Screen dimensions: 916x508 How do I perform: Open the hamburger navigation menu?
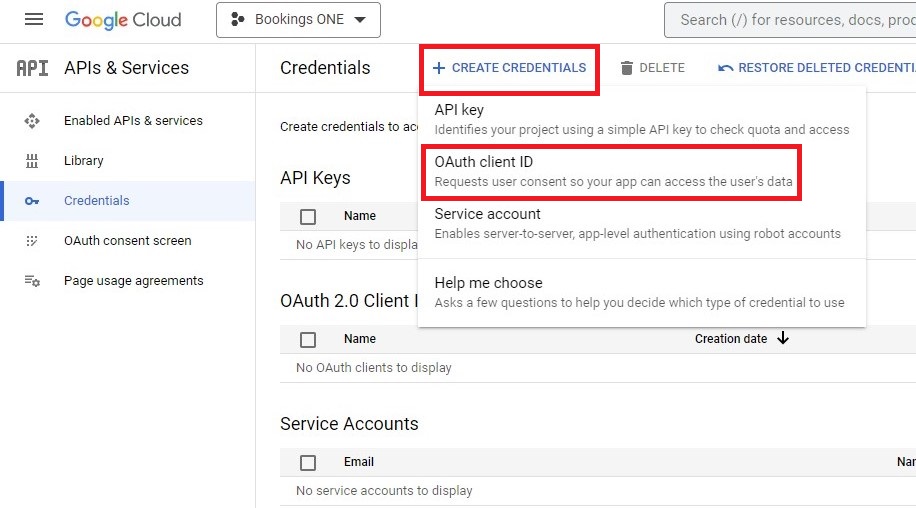34,20
